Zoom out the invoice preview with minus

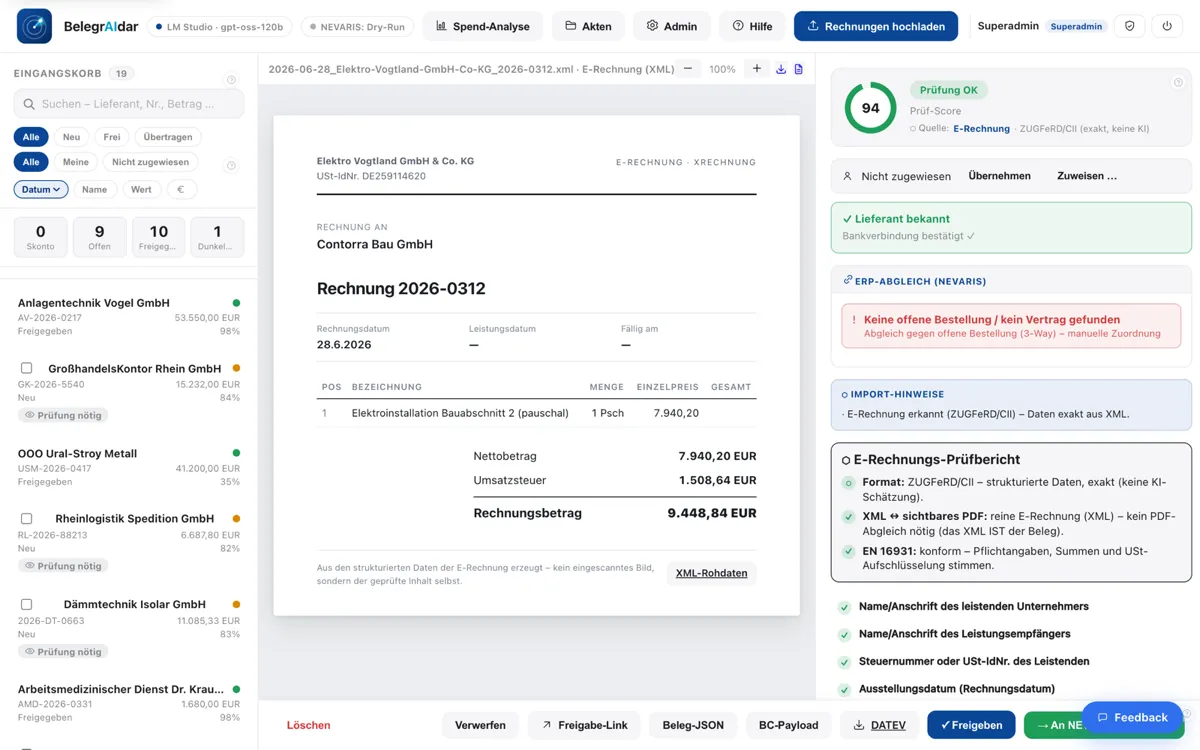point(687,69)
